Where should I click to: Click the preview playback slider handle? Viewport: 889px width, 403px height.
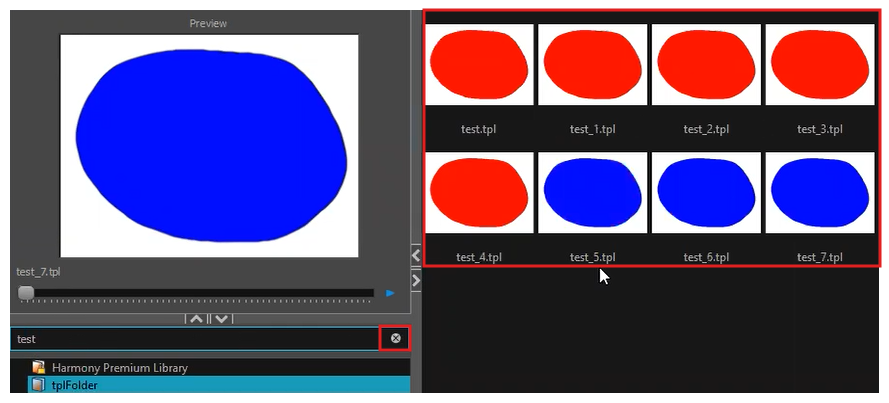26,293
